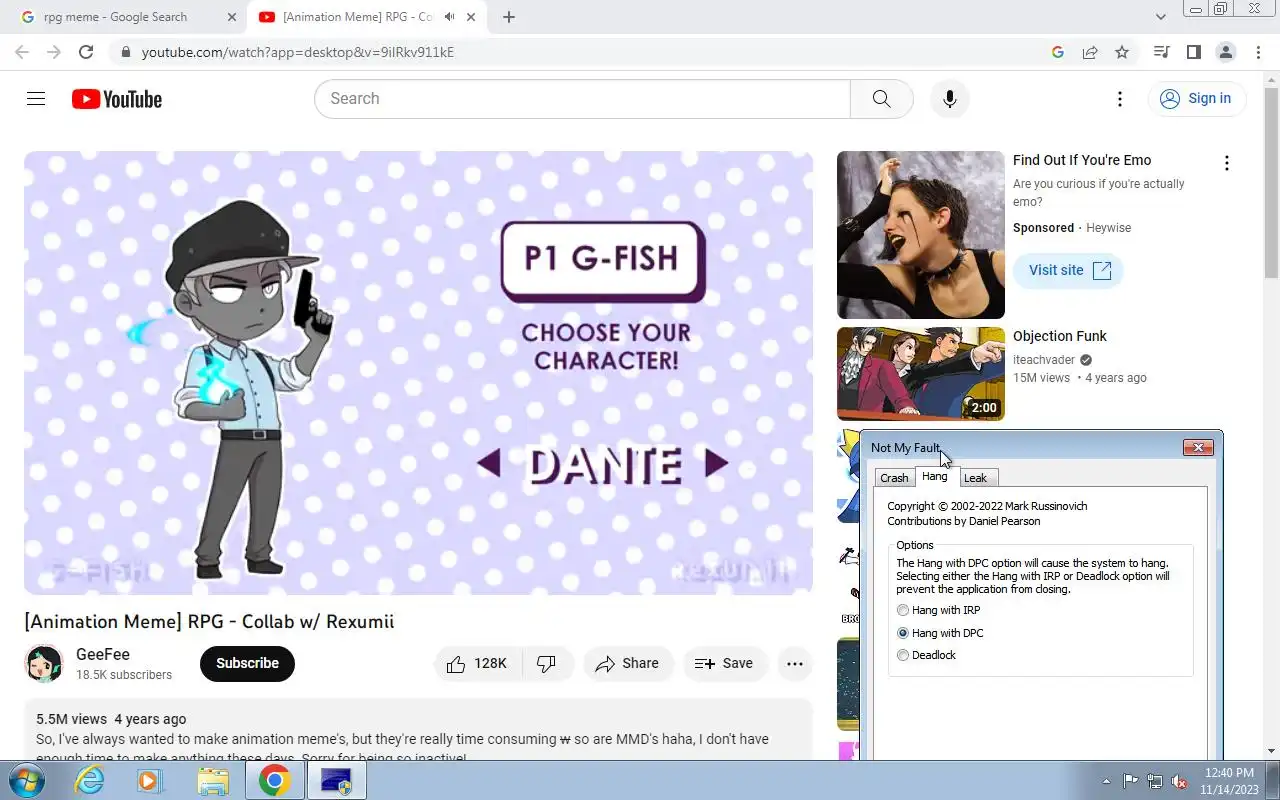This screenshot has width=1280, height=800.
Task: Open Action Center flag in tray
Action: (1131, 782)
